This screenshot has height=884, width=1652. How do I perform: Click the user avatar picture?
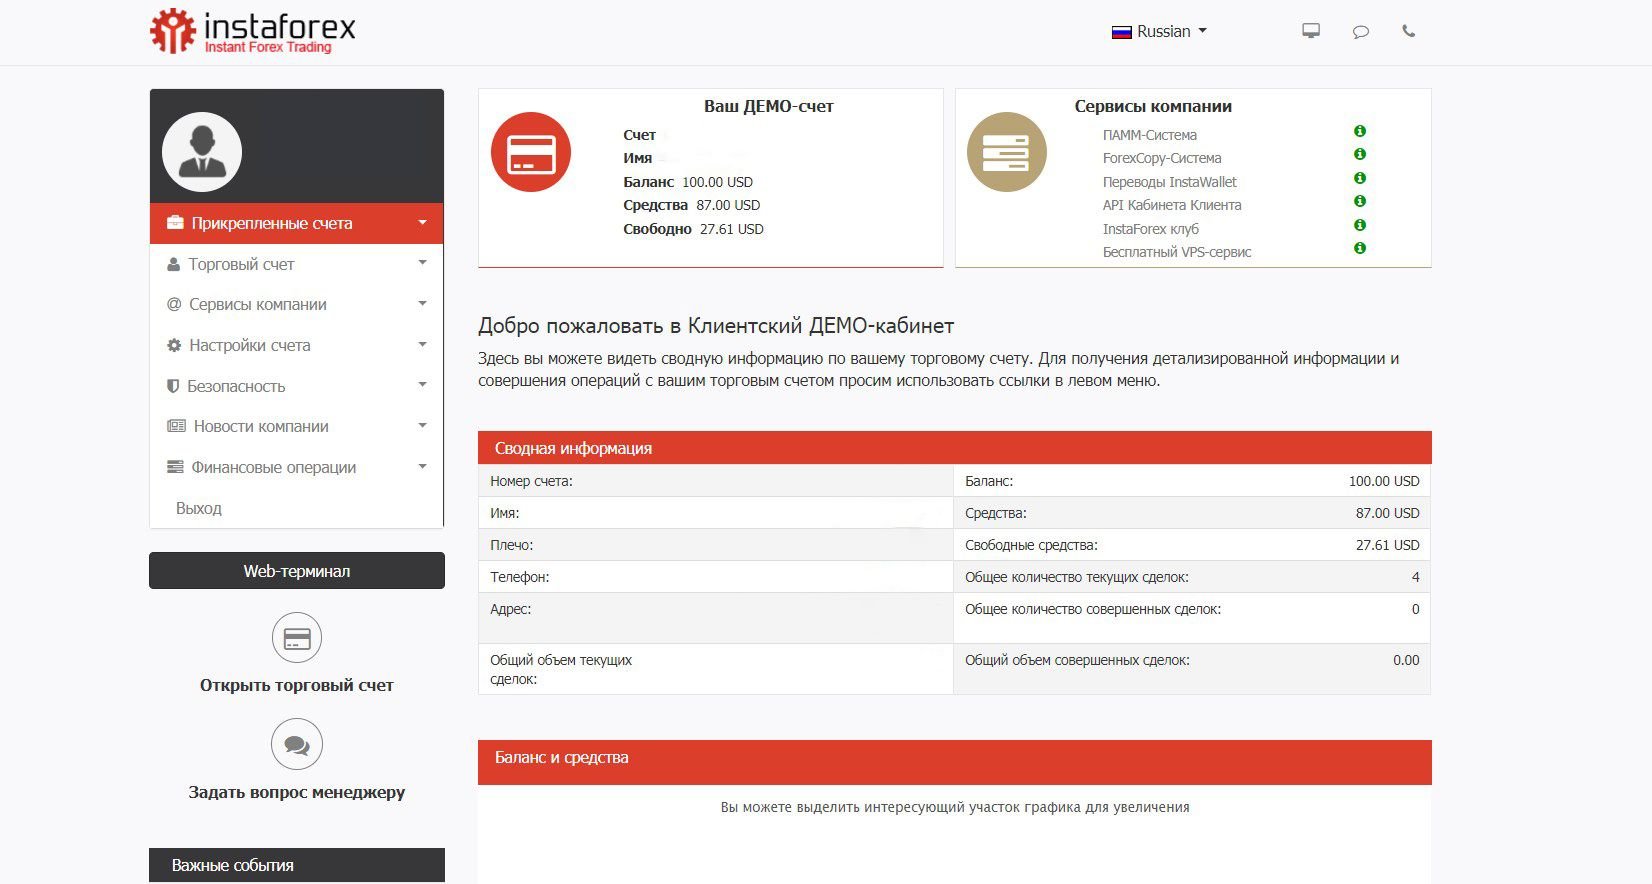pos(202,152)
